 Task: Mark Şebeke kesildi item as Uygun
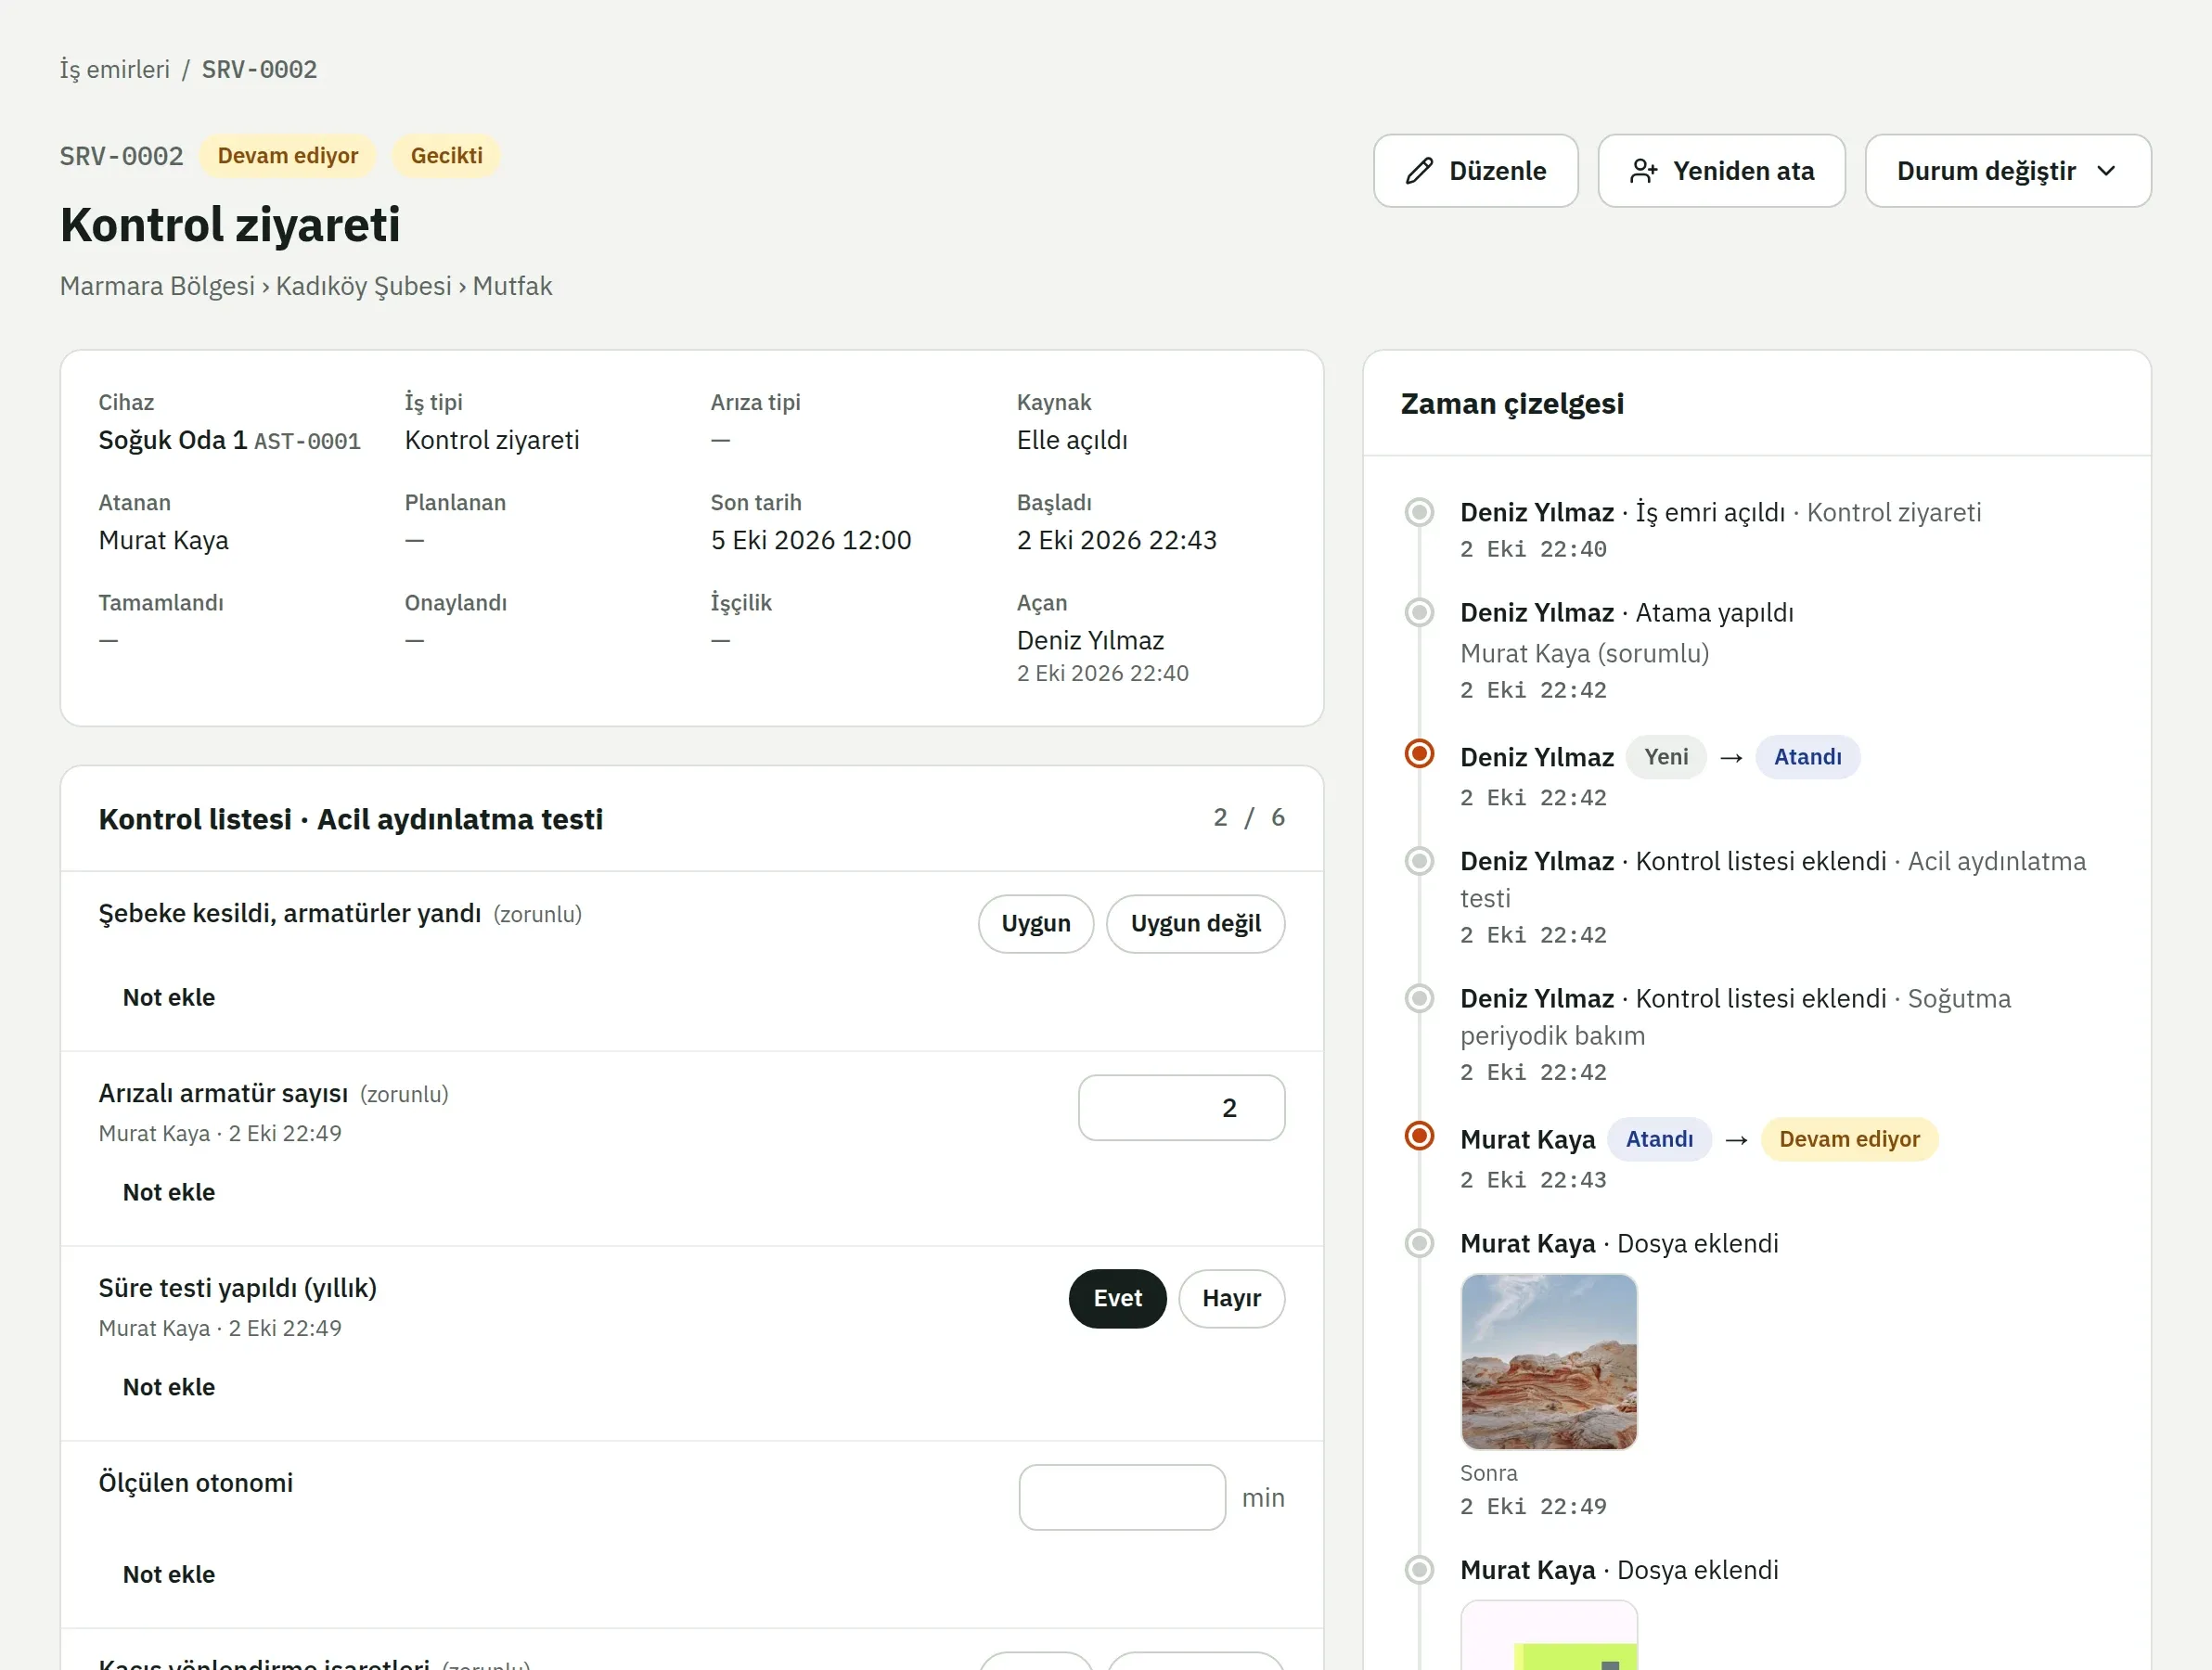(x=1036, y=923)
